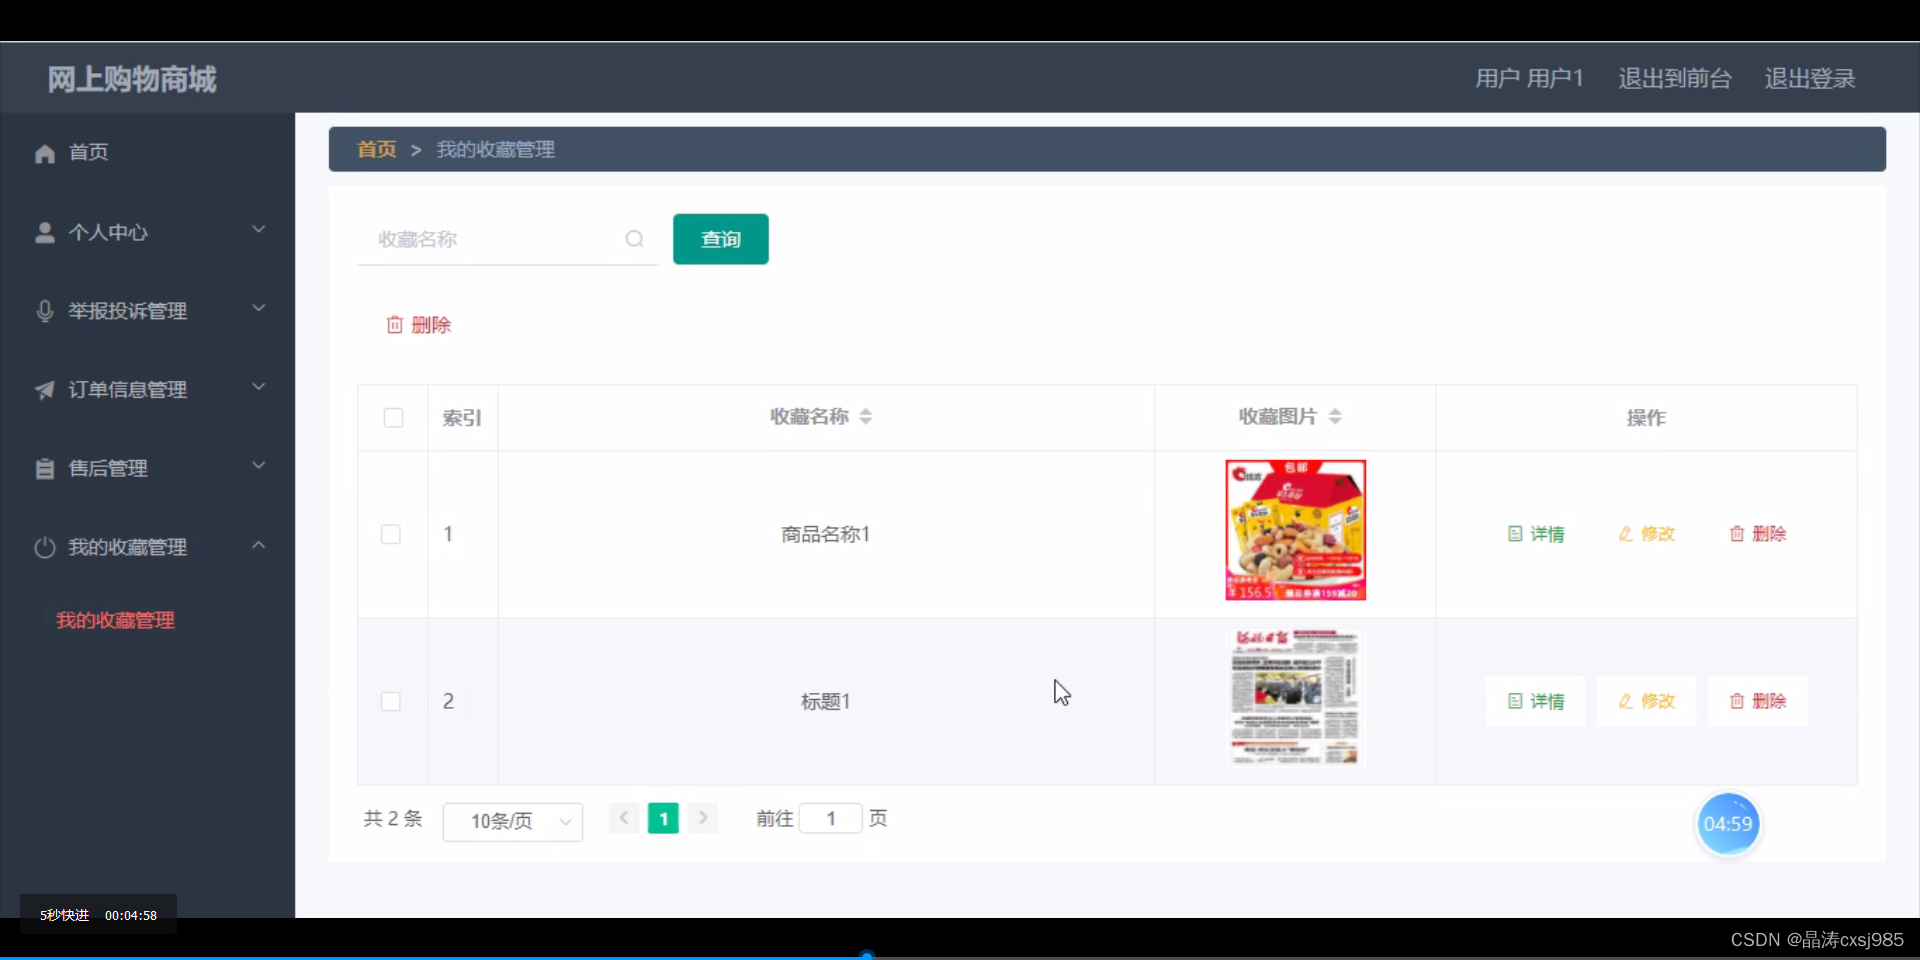The height and width of the screenshot is (960, 1920).
Task: Click the paper plane icon for 订单信息管理
Action: coord(44,390)
